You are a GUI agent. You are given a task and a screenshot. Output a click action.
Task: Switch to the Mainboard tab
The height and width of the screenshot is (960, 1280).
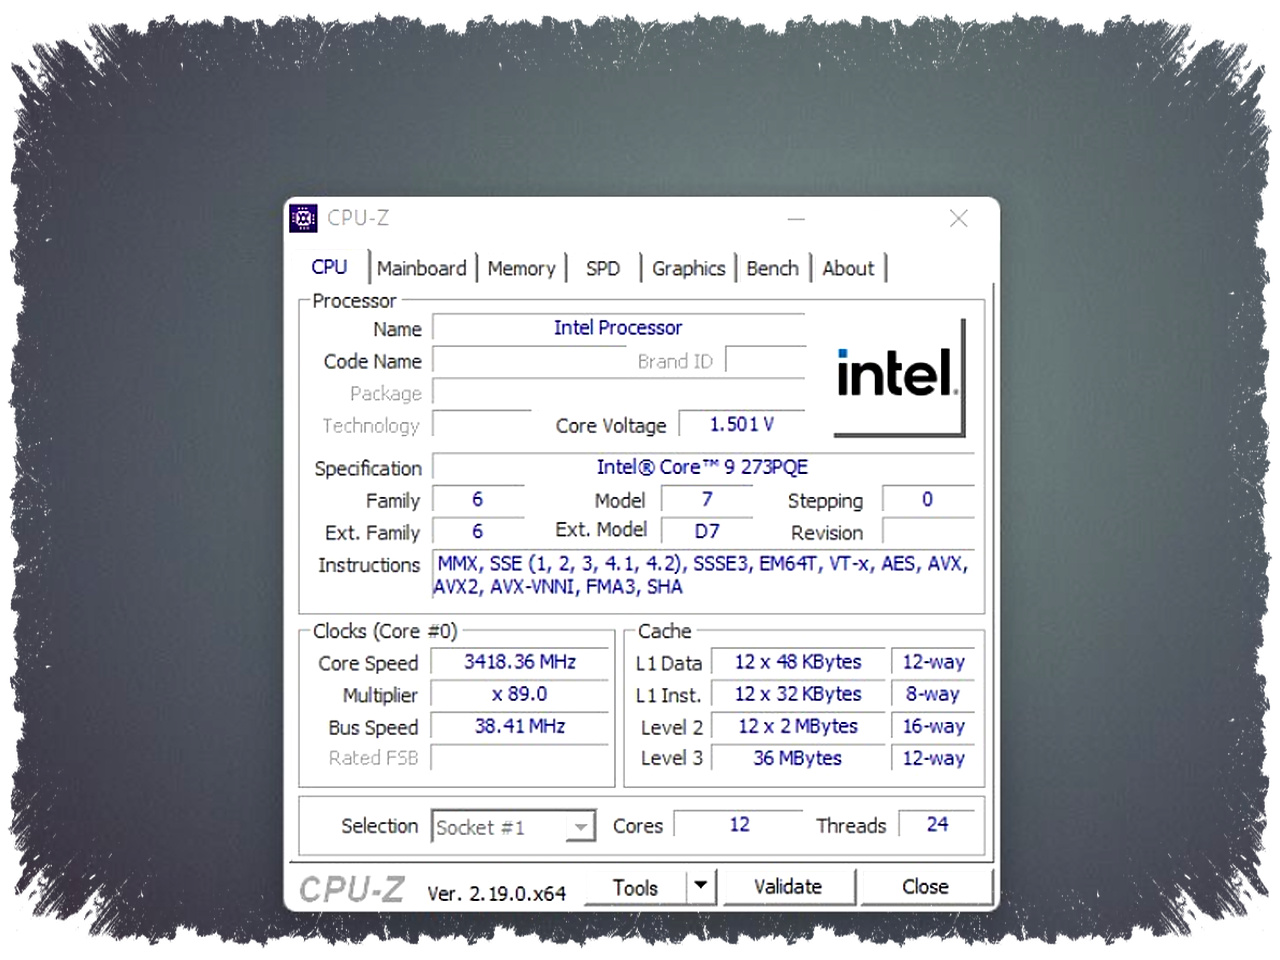(421, 269)
